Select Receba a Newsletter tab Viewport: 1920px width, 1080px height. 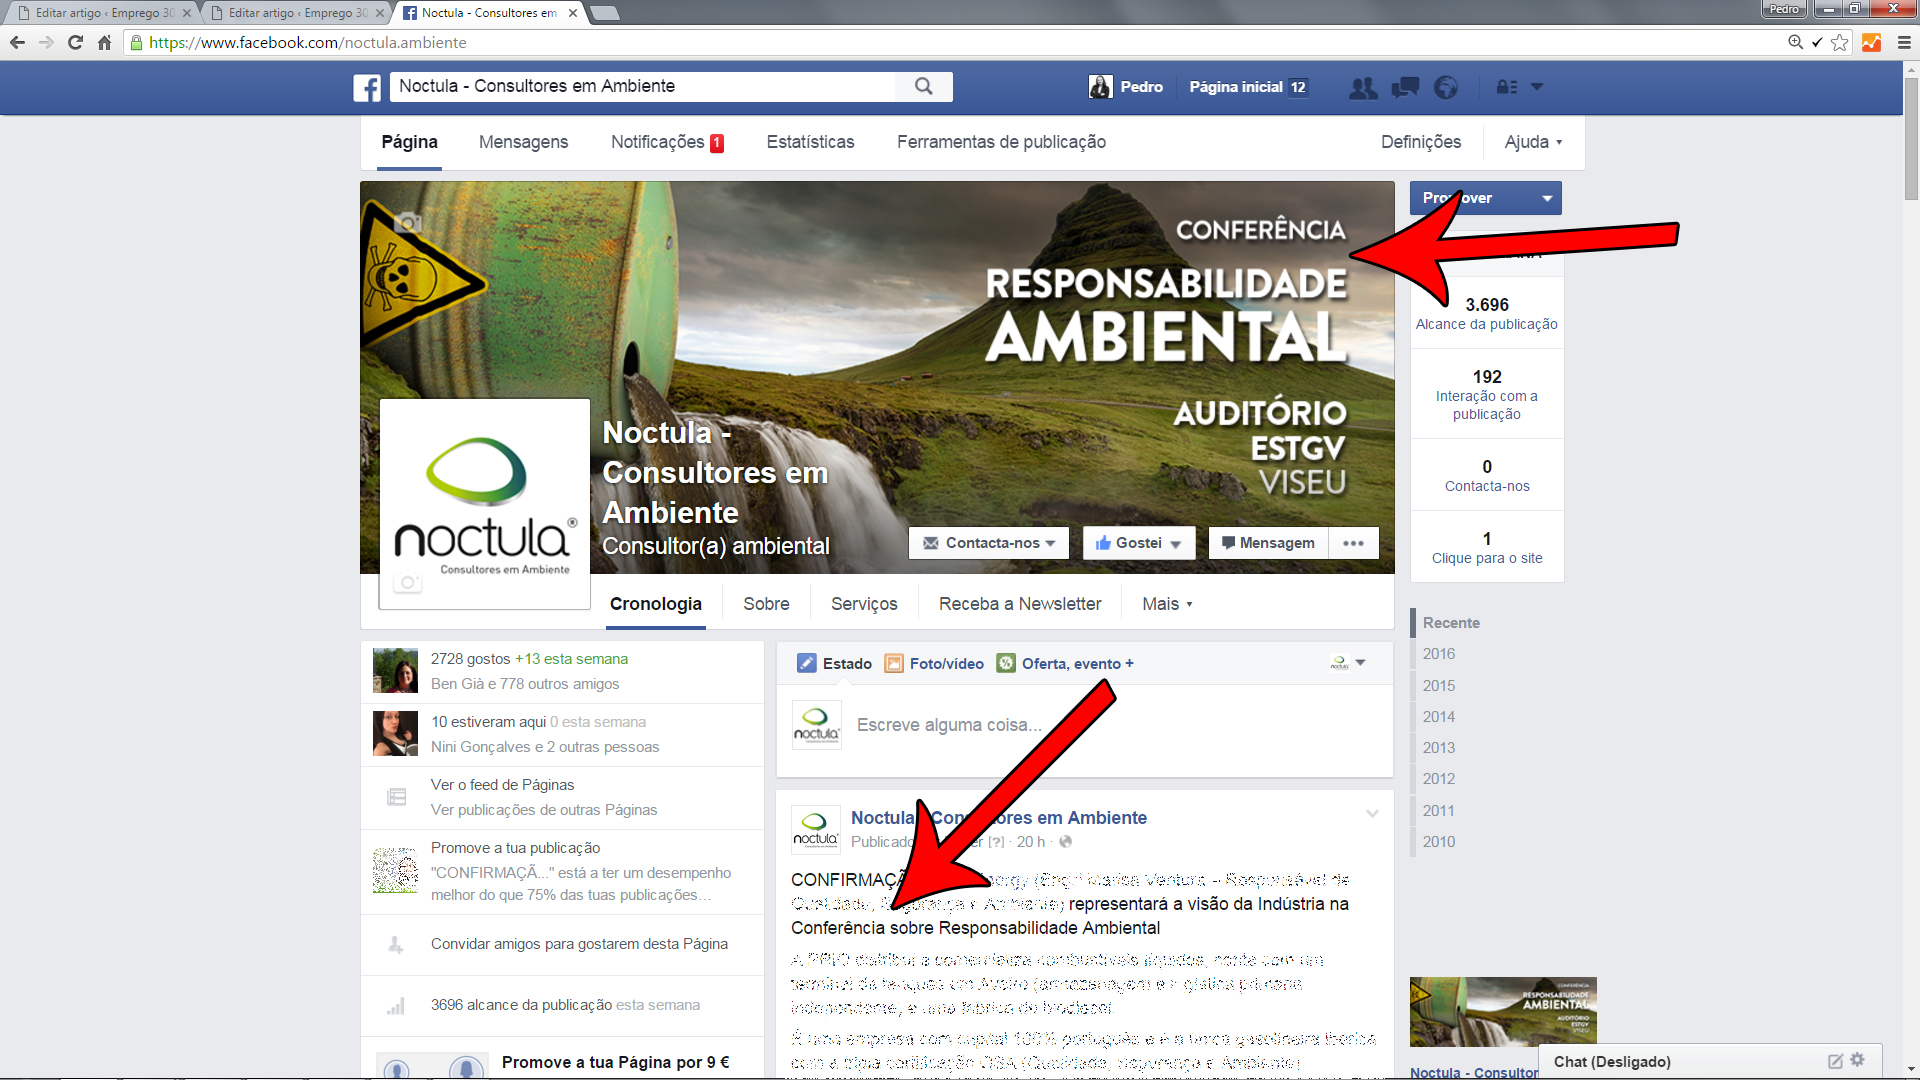coord(1020,604)
